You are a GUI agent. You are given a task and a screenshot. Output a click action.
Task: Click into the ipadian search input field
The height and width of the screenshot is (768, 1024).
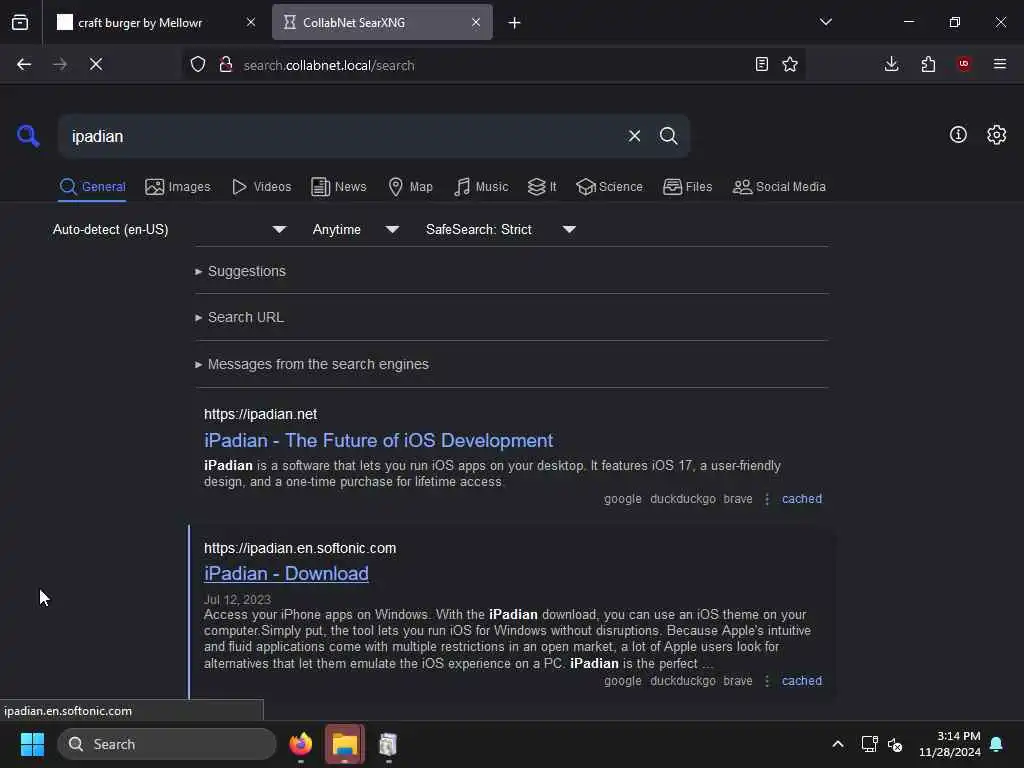click(x=340, y=136)
